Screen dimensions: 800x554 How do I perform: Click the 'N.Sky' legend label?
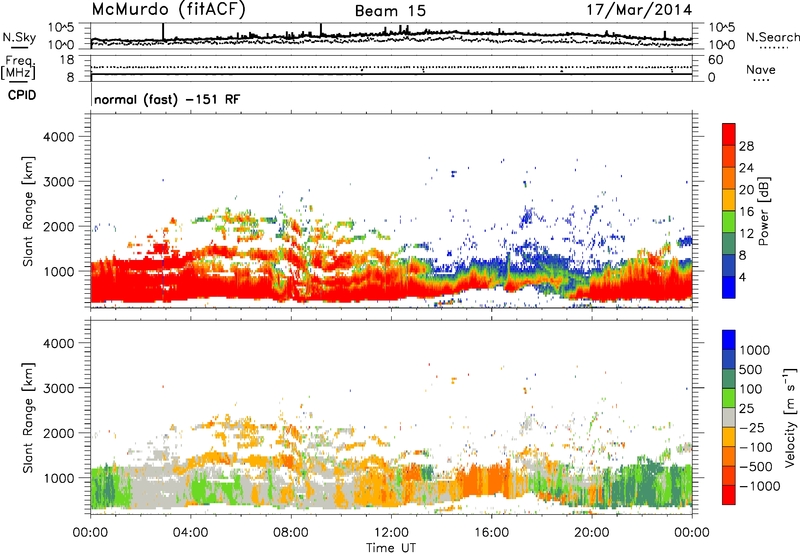point(19,37)
